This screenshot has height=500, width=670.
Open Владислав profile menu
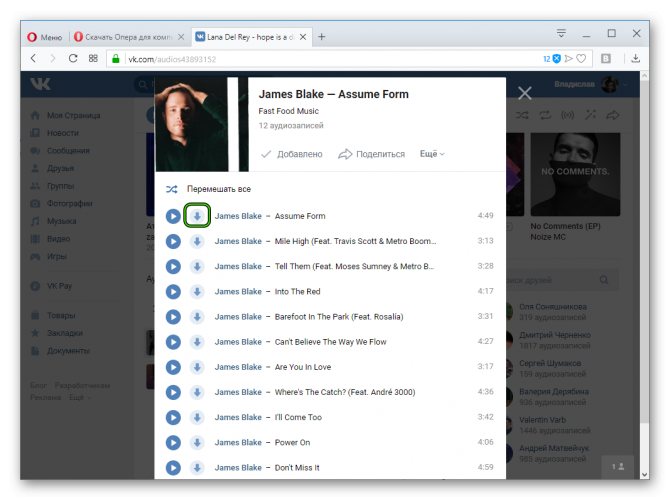pyautogui.click(x=591, y=85)
